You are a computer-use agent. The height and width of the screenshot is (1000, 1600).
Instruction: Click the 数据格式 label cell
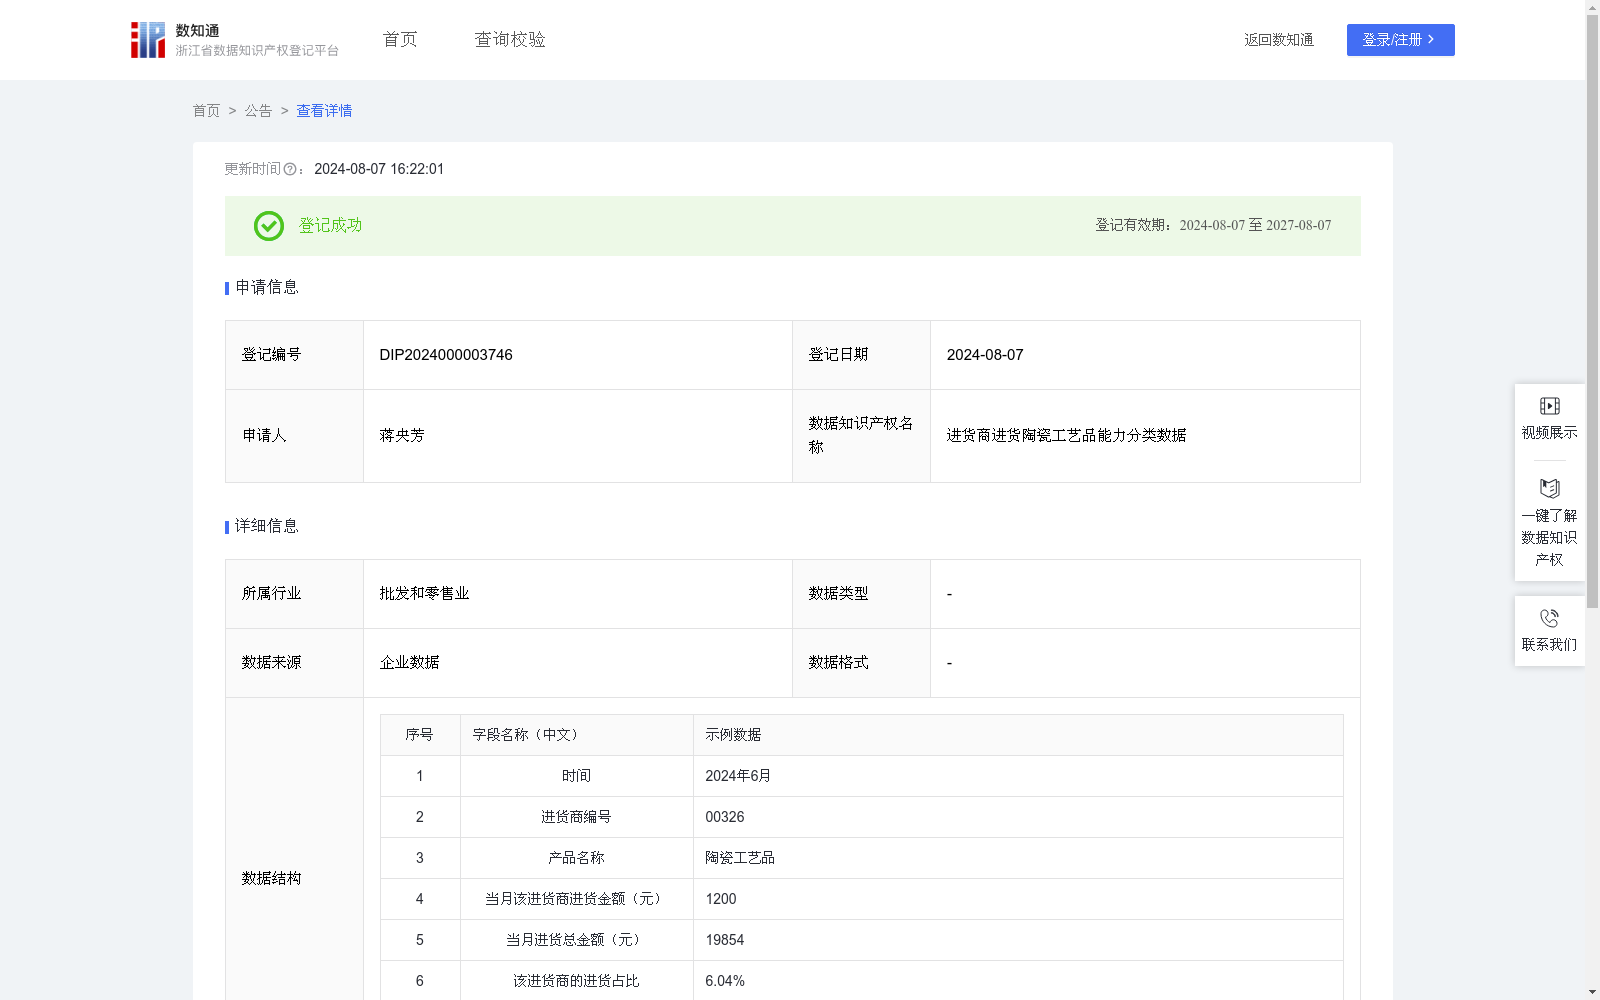(x=861, y=663)
